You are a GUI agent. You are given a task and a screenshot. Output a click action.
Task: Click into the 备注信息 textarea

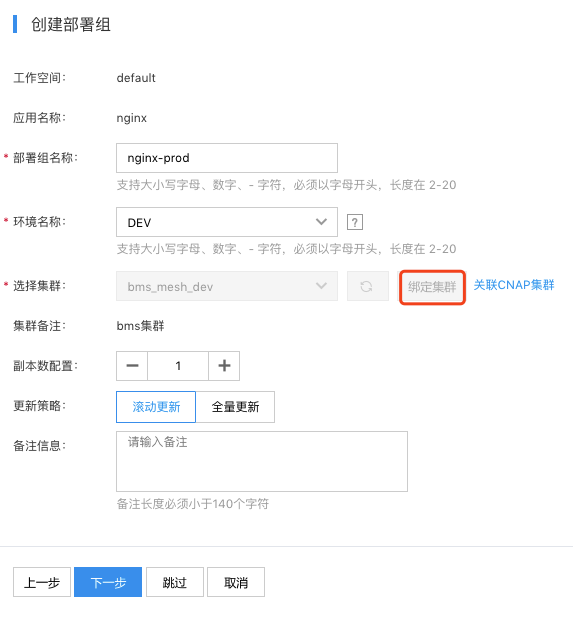coord(262,462)
